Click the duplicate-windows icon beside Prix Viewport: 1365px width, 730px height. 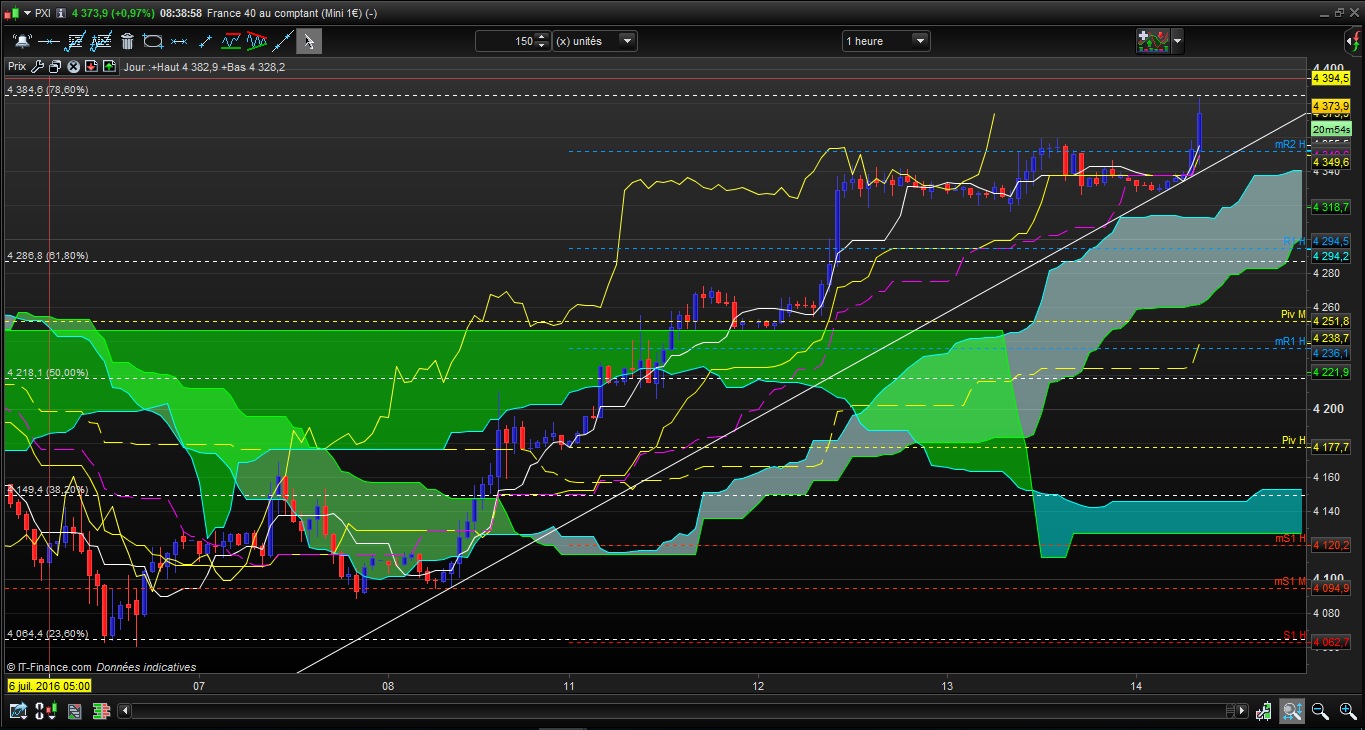click(x=55, y=67)
